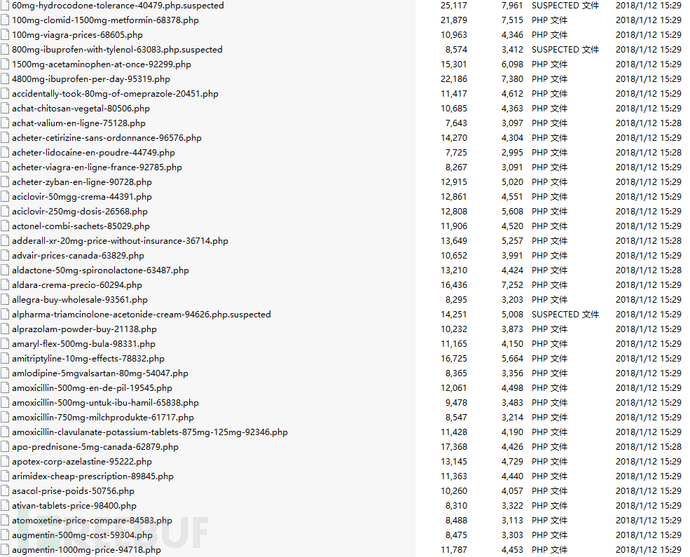Screen dimensions: 690x557
Task: Select acheter-viagra-en-ligne-france-92785.php
Action: 97,167
